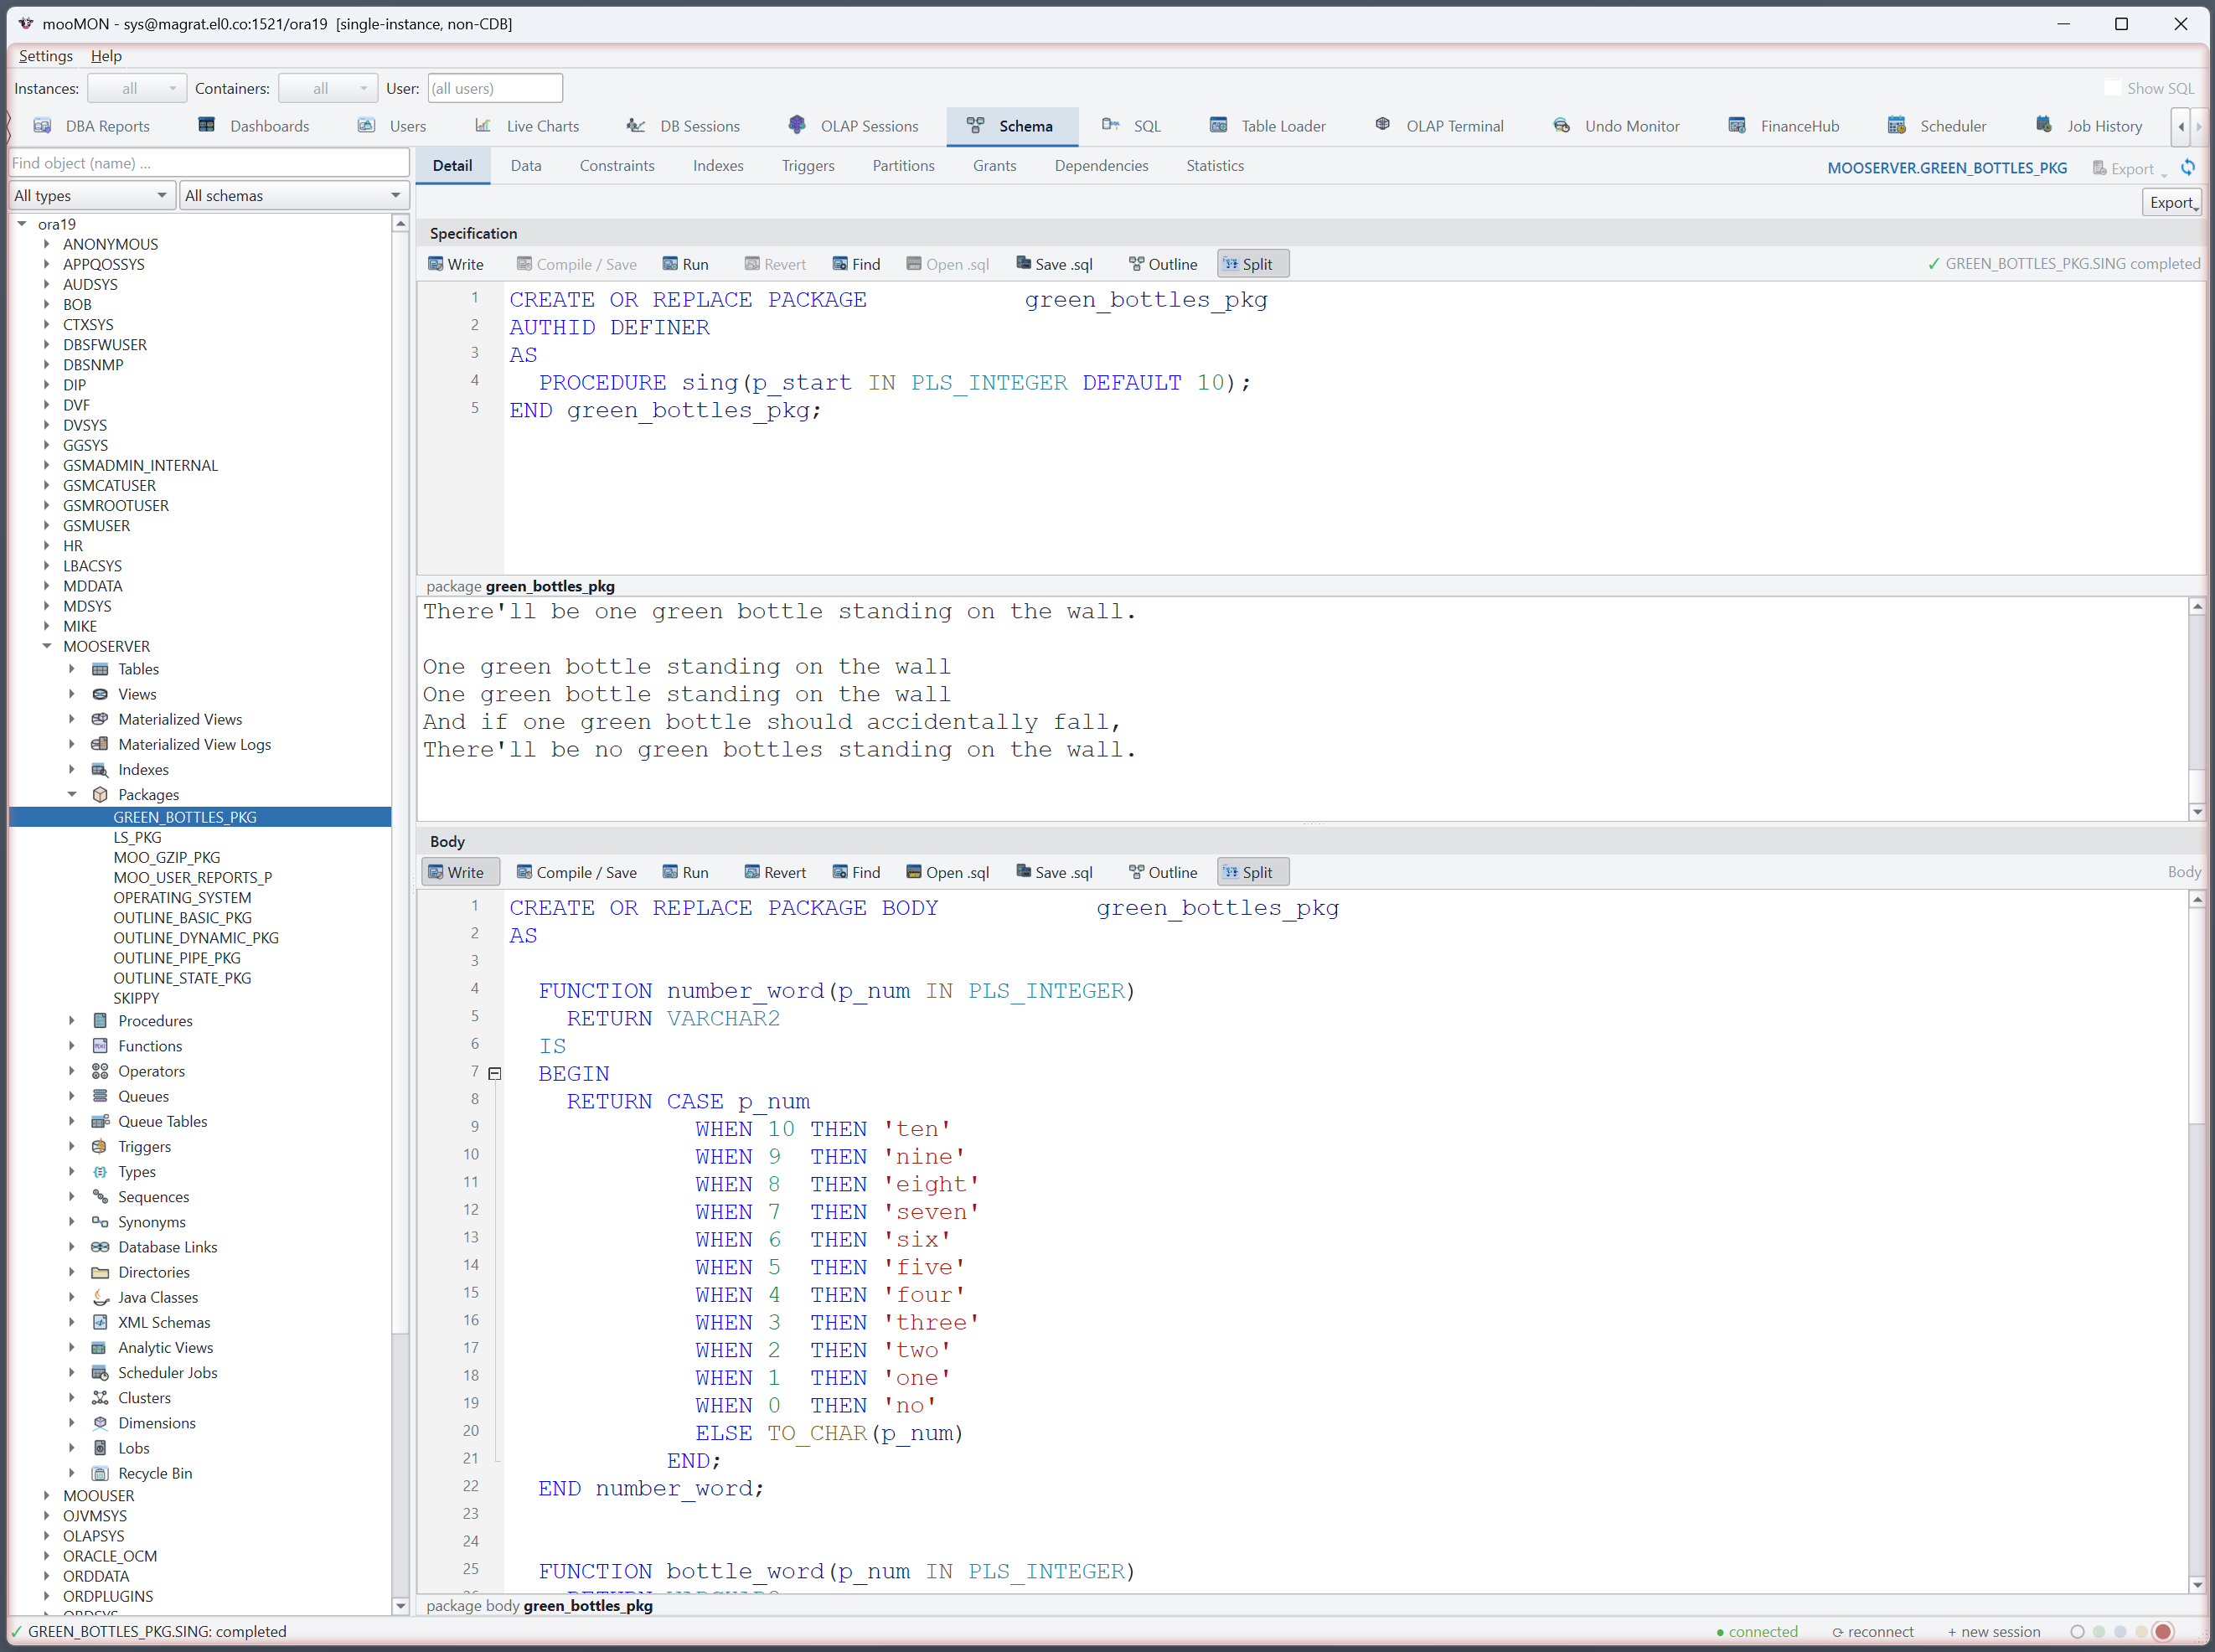Click the OLAP Terminal icon
2215x1652 pixels.
point(1383,125)
